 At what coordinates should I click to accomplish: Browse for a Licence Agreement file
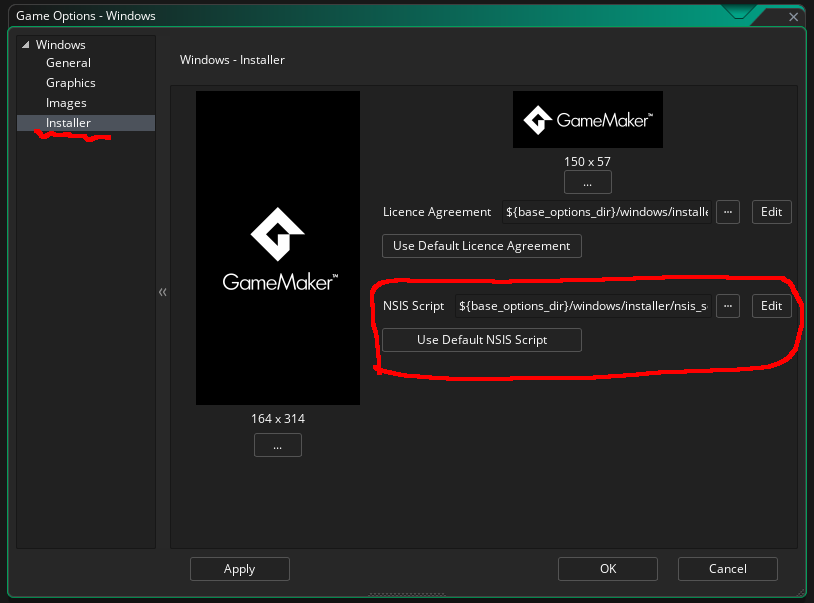728,212
